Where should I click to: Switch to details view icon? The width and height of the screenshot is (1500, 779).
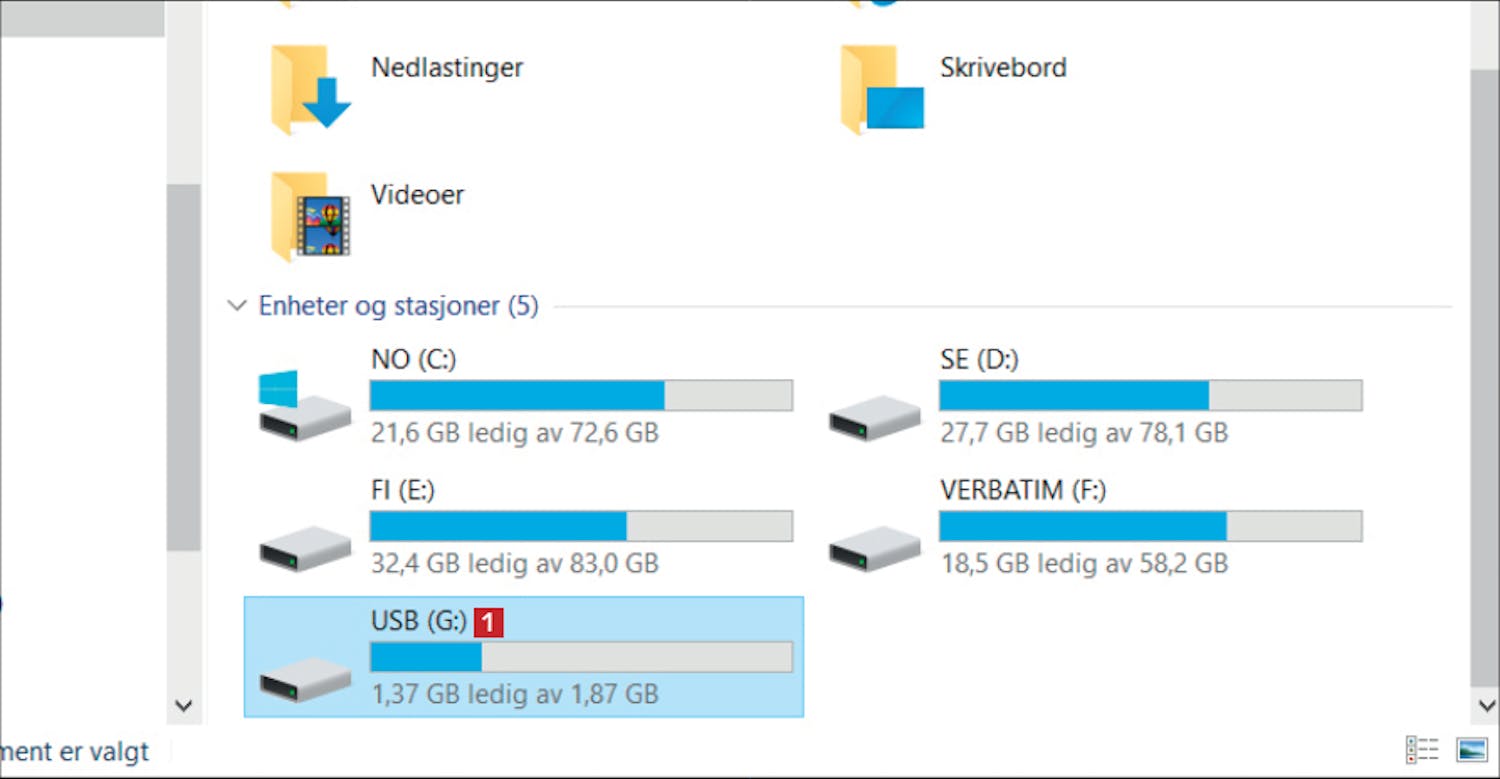pyautogui.click(x=1422, y=749)
